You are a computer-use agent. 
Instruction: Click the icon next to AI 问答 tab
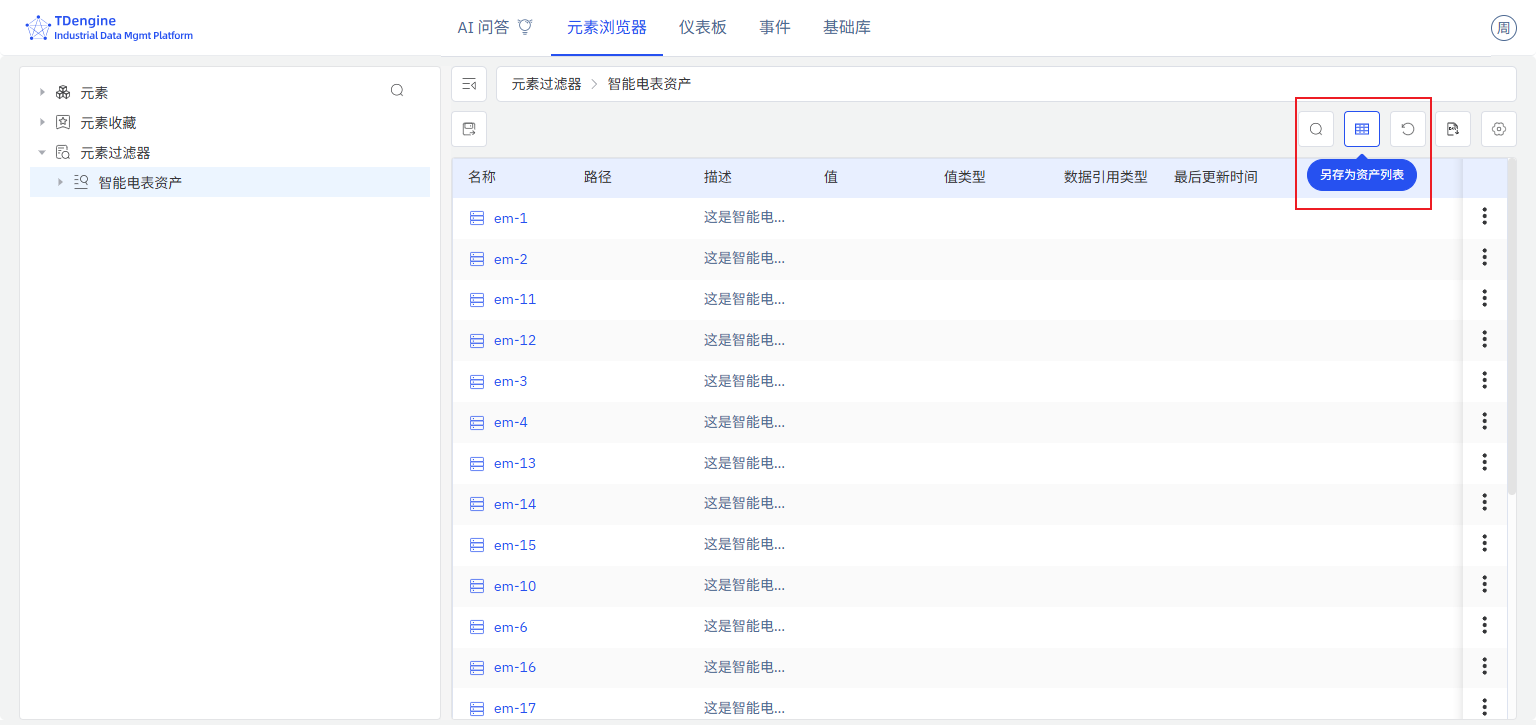524,26
